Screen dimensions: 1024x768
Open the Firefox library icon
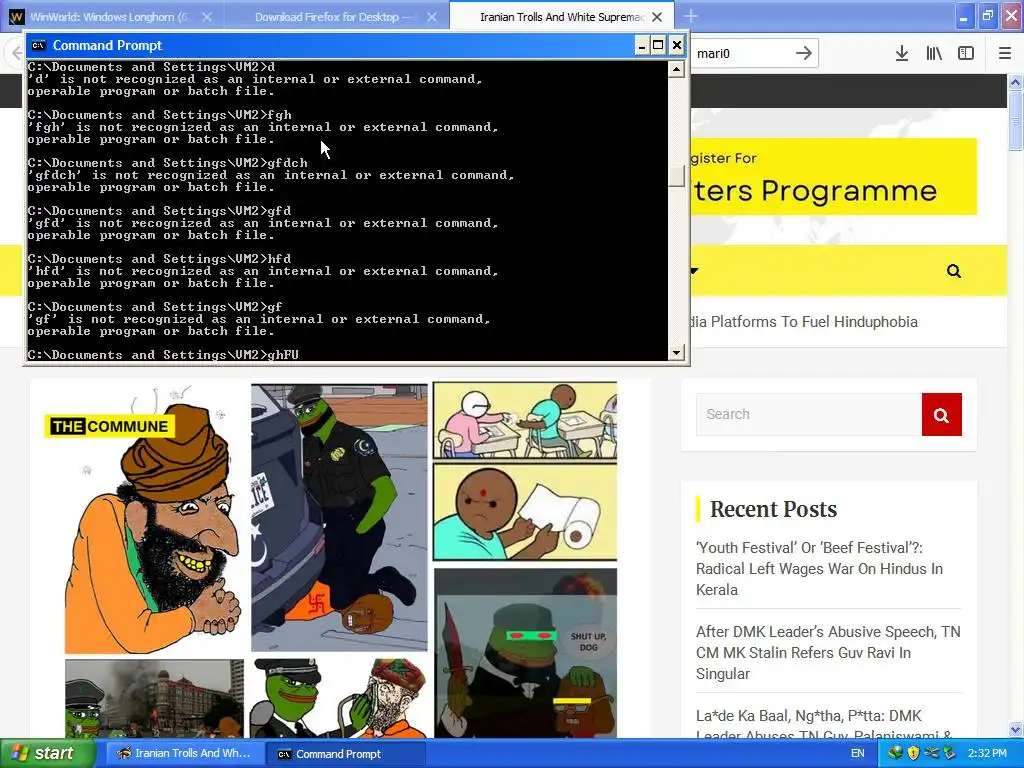[x=934, y=54]
